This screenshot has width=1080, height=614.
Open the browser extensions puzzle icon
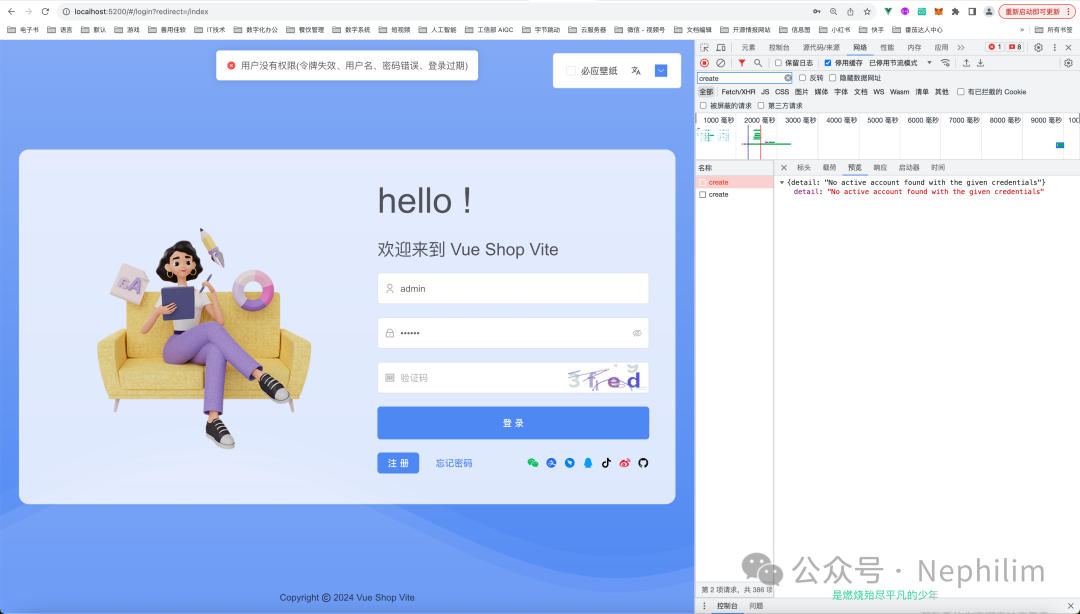coord(955,12)
